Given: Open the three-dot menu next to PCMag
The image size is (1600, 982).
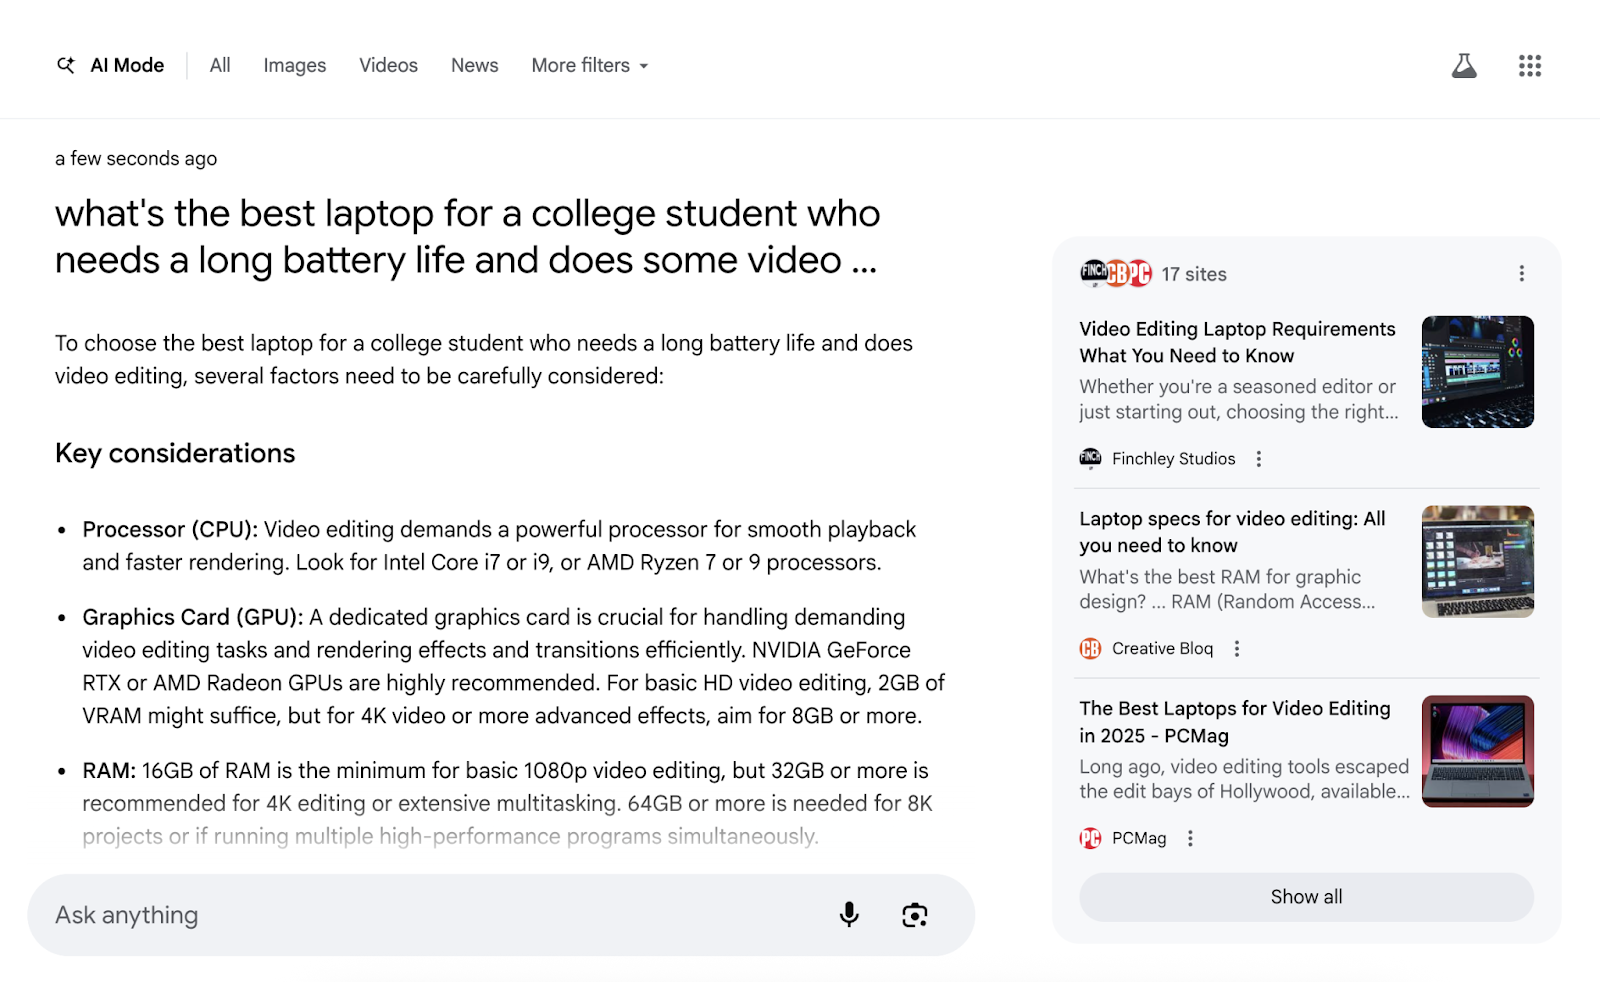Looking at the screenshot, I should click(x=1189, y=838).
